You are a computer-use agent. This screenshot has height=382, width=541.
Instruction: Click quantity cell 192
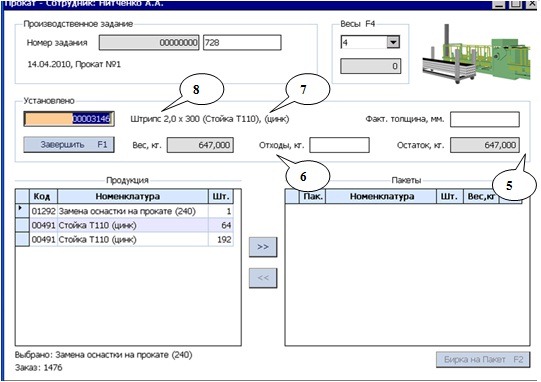pos(221,239)
